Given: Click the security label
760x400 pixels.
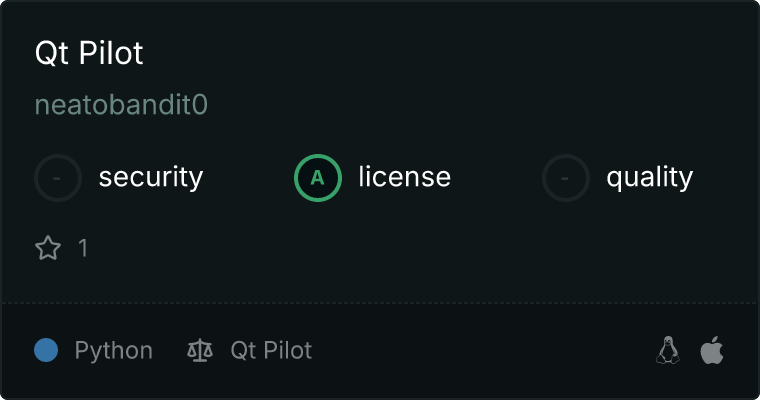Looking at the screenshot, I should (x=150, y=178).
